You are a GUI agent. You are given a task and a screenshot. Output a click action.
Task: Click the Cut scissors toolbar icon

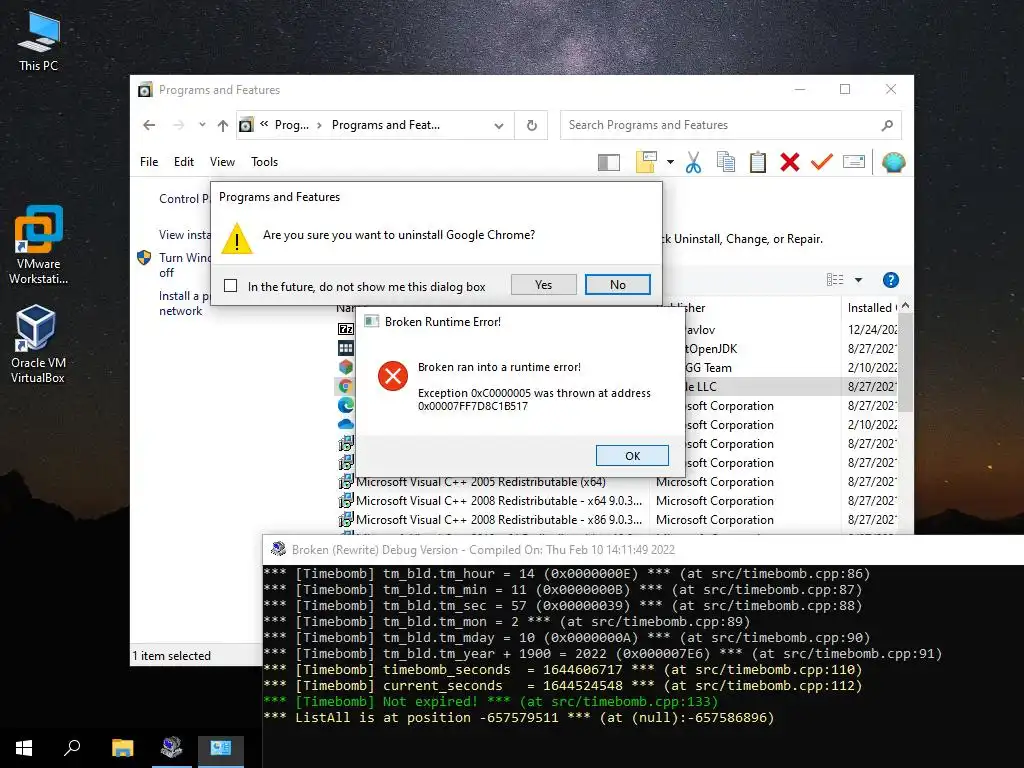pos(693,162)
